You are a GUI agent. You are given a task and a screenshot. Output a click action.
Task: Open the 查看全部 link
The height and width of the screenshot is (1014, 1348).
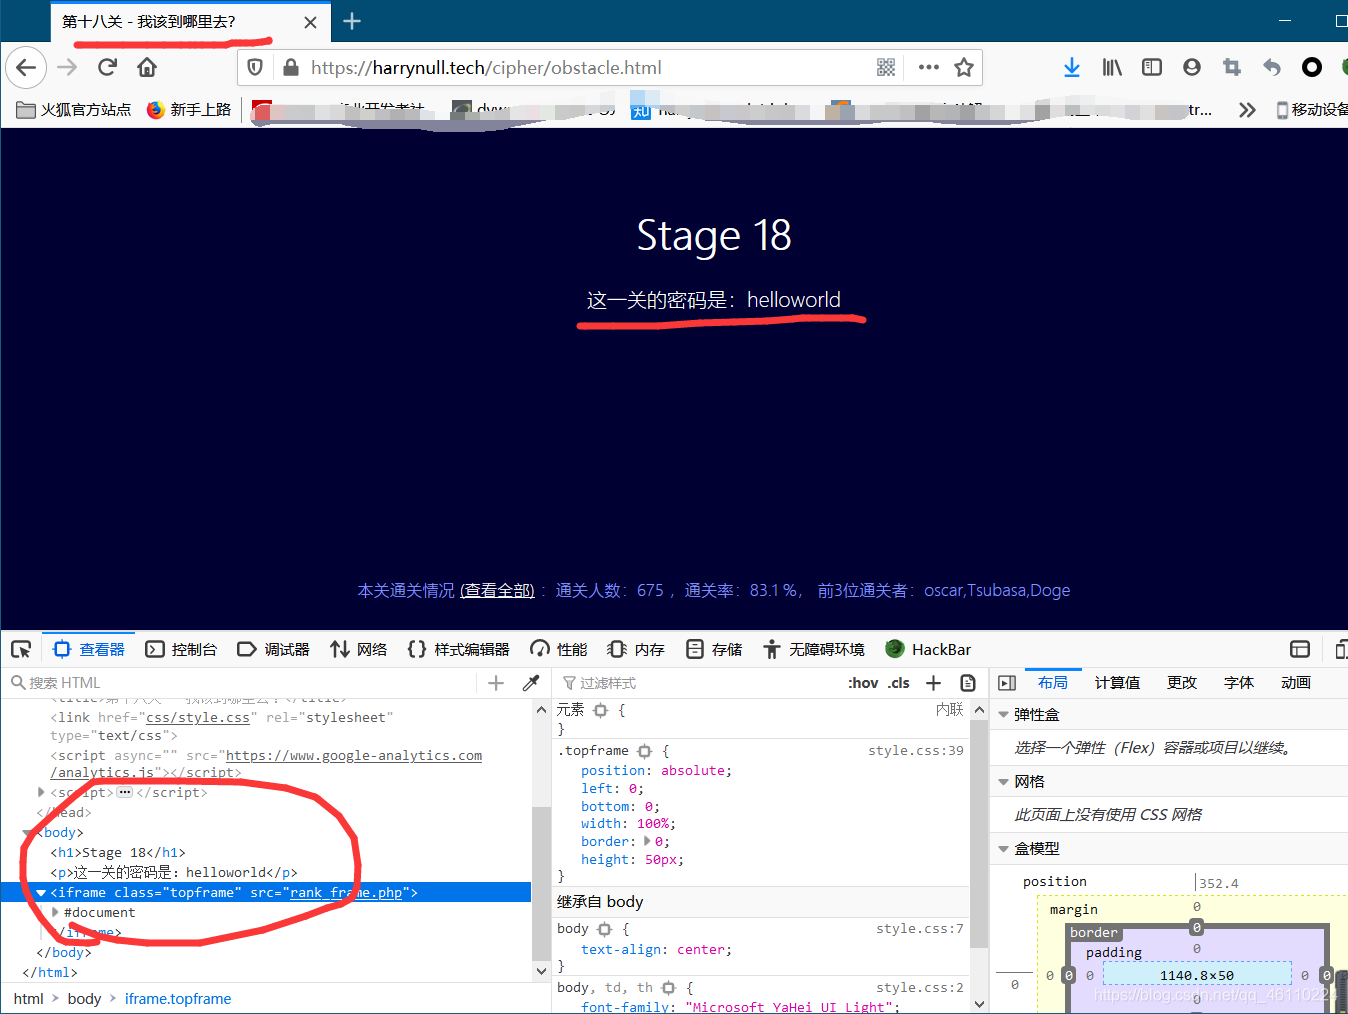(x=497, y=590)
